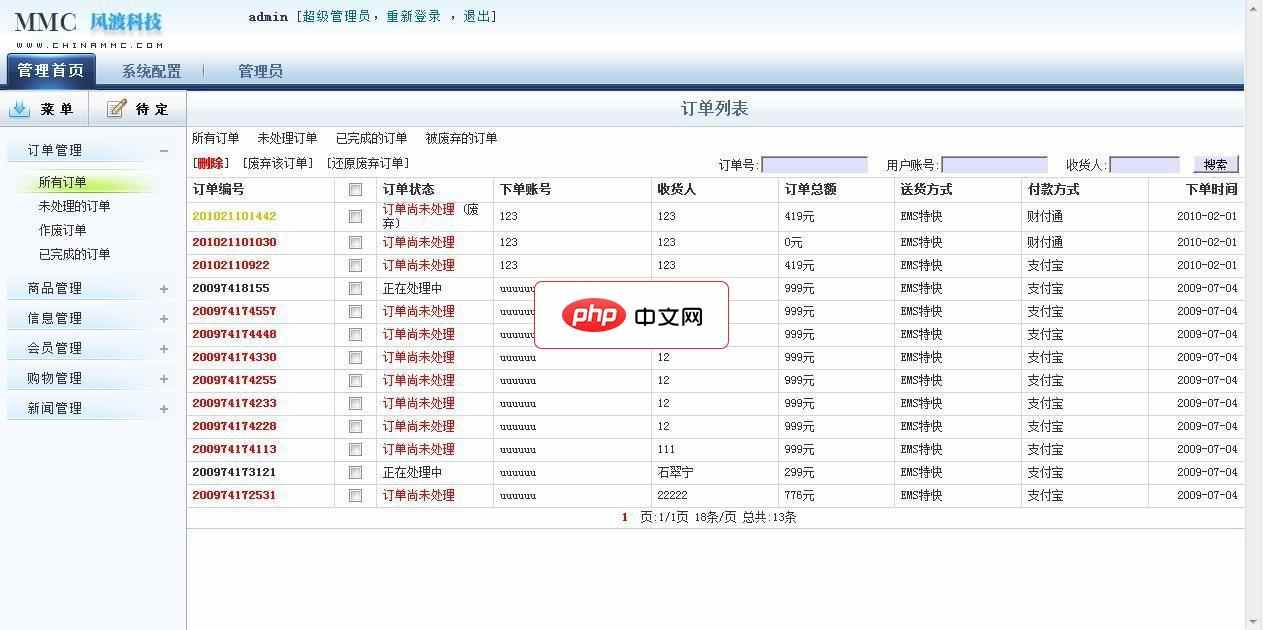Expand the 商品管理 menu
Viewport: 1263px width, 630px height.
point(163,288)
